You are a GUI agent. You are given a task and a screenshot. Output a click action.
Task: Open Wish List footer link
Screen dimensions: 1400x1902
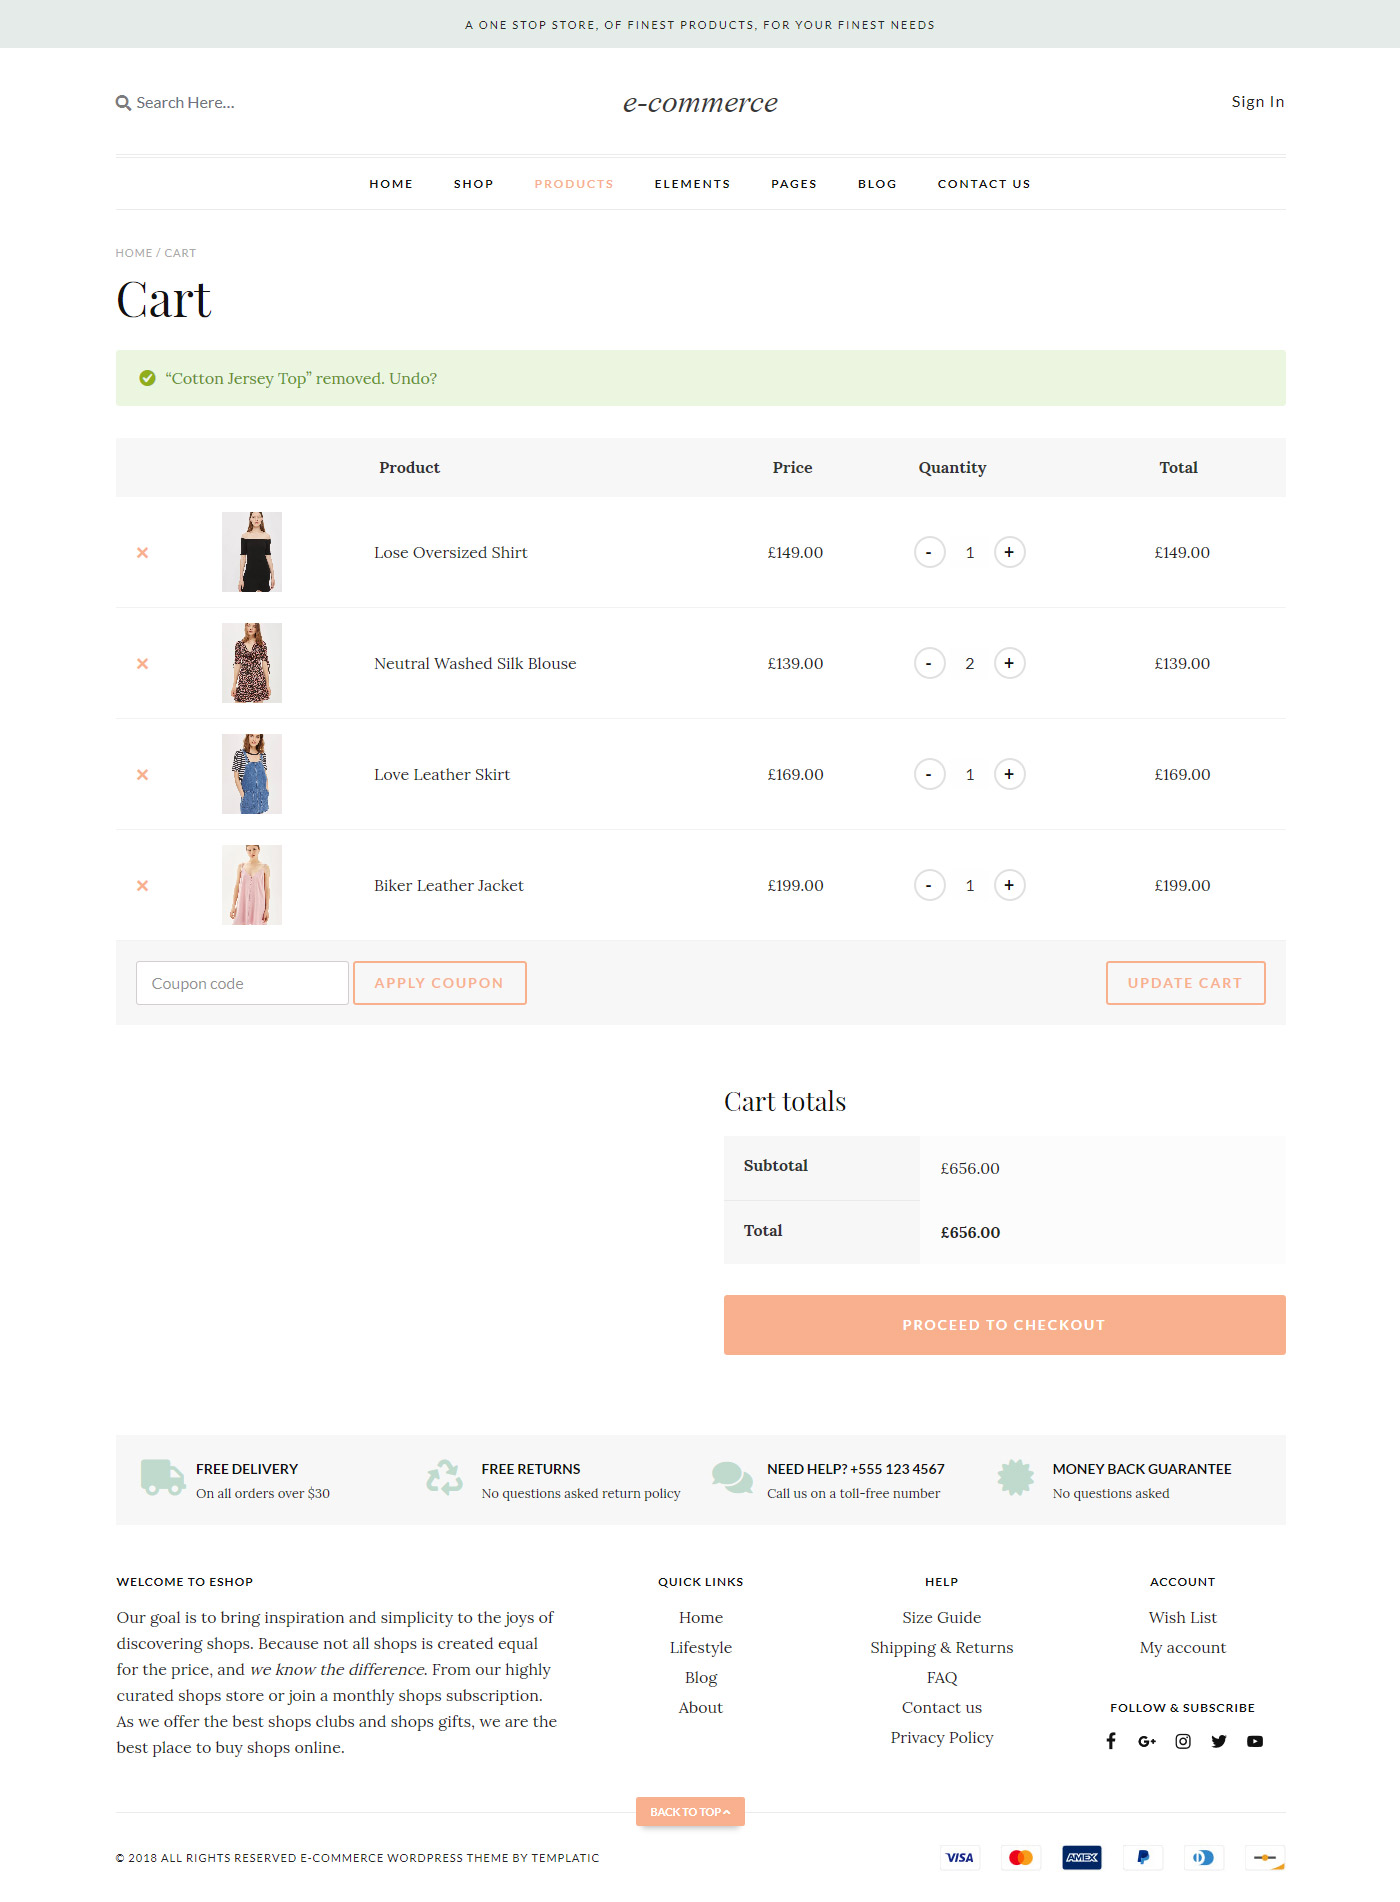click(x=1183, y=1617)
